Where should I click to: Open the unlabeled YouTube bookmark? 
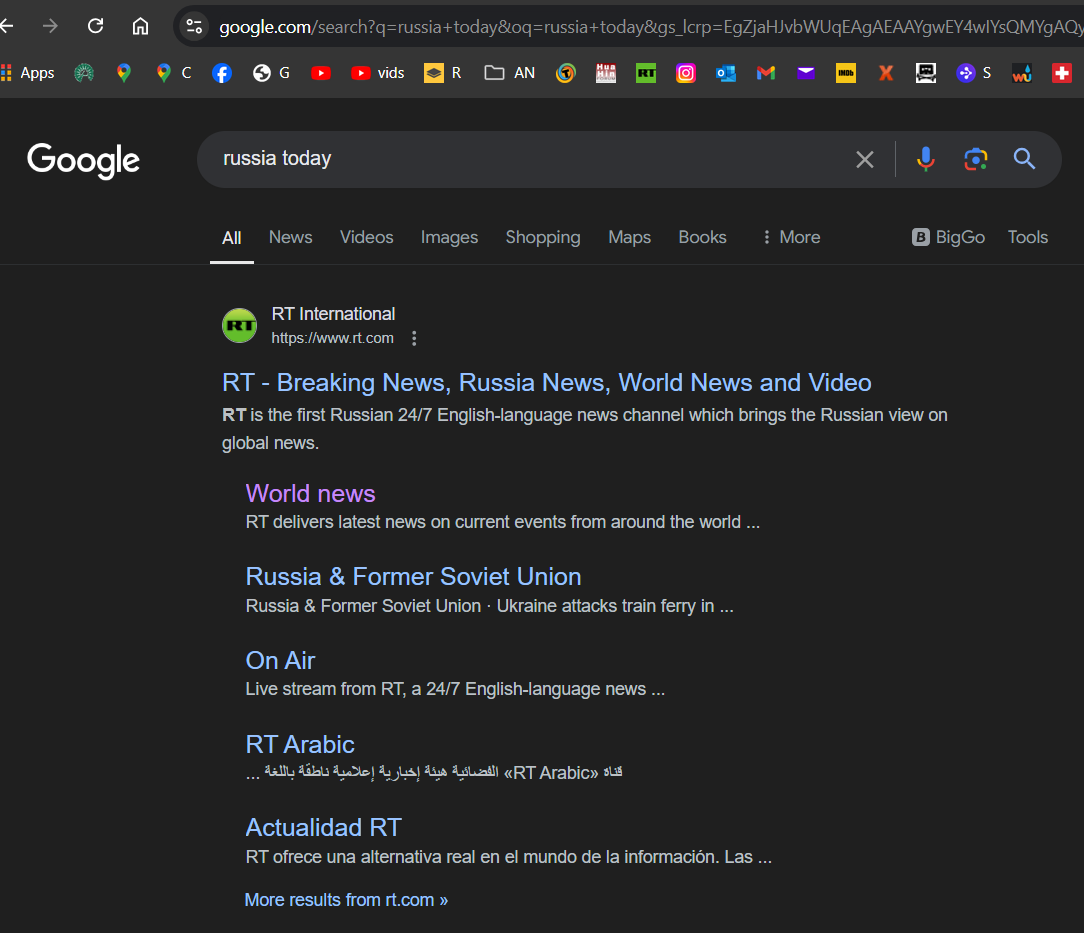[321, 73]
